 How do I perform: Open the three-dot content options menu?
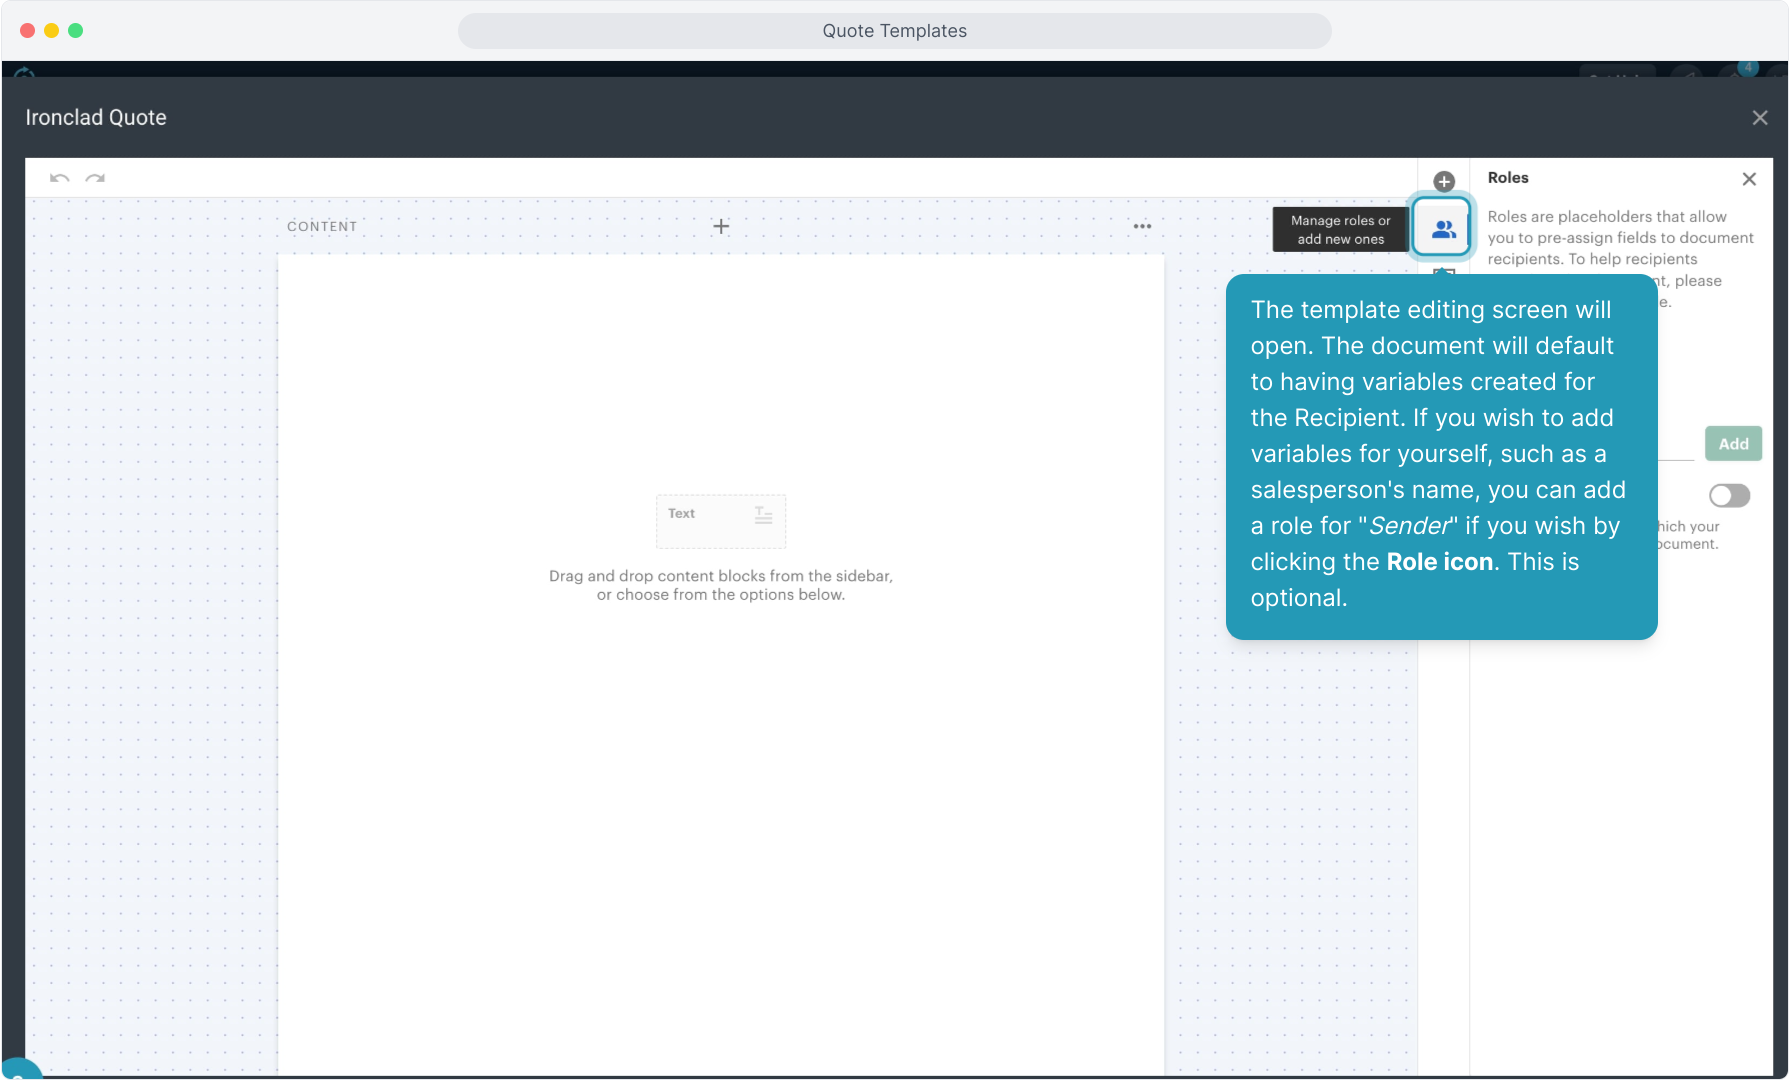click(x=1142, y=226)
